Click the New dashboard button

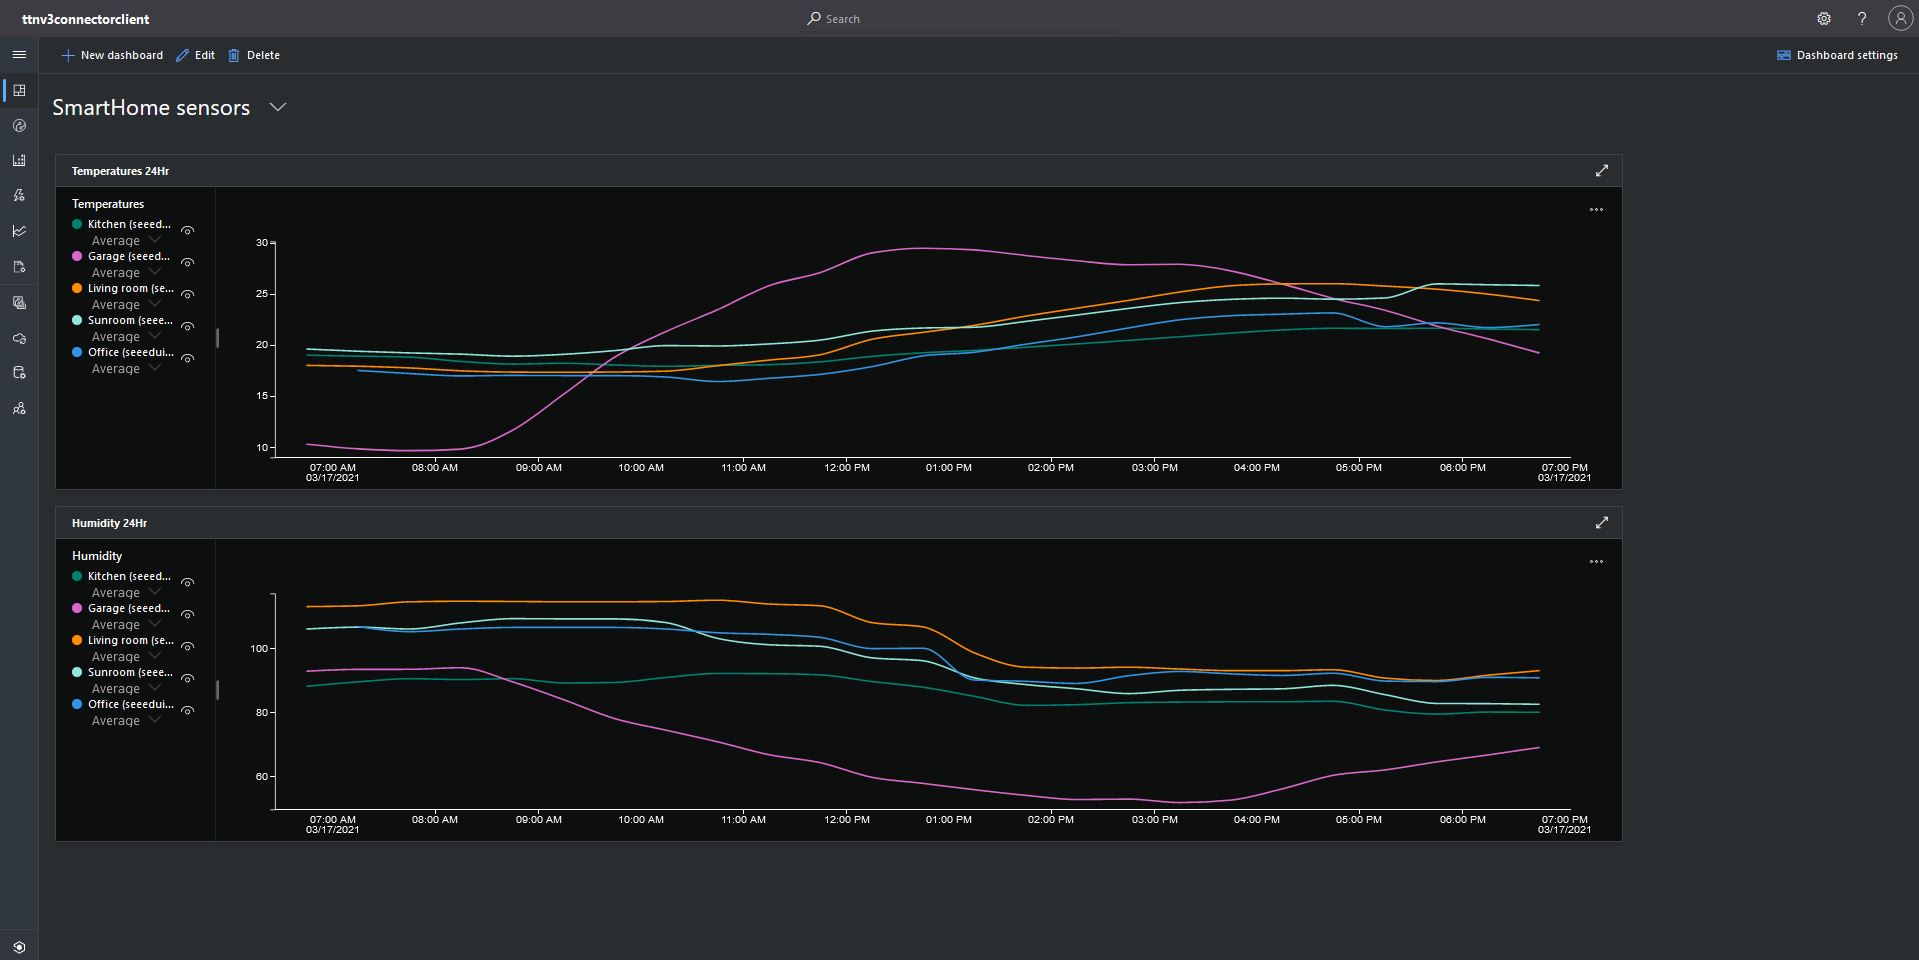pos(112,56)
